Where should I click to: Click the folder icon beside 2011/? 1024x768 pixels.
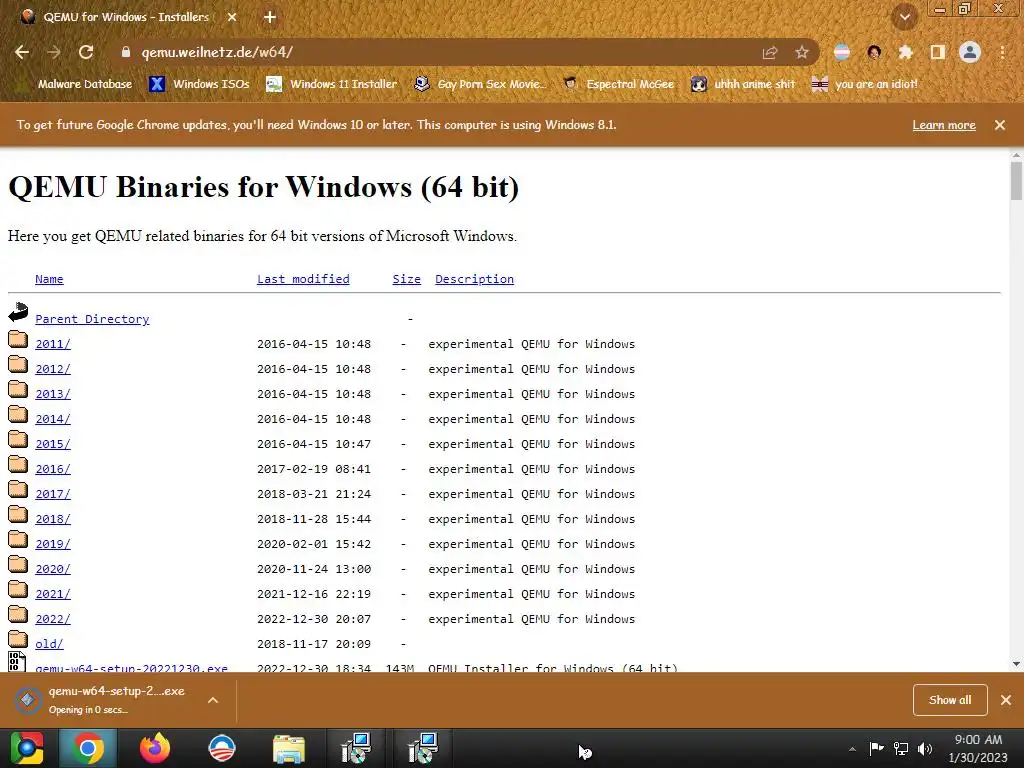tap(18, 339)
